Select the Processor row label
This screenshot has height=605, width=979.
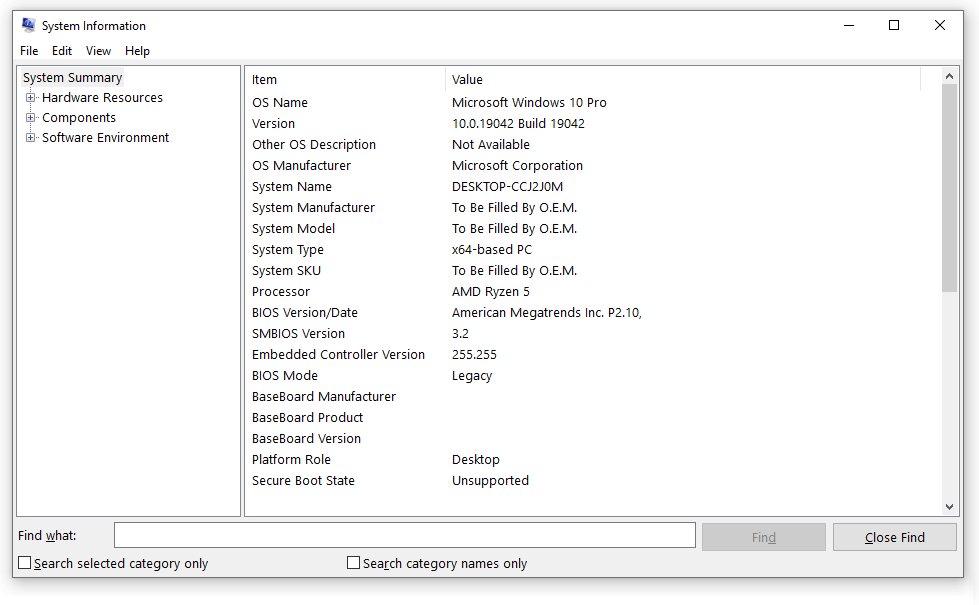click(281, 292)
